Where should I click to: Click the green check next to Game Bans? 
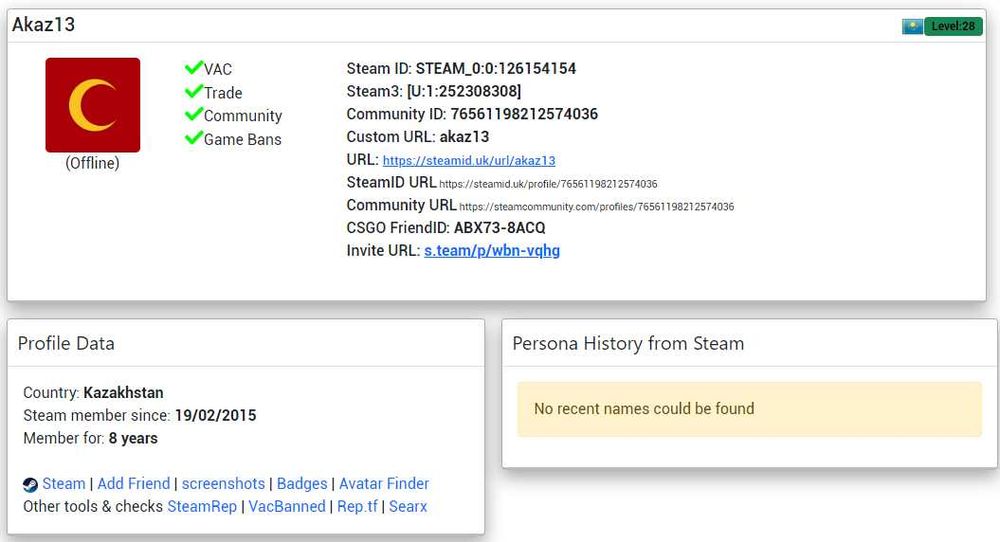tap(193, 137)
